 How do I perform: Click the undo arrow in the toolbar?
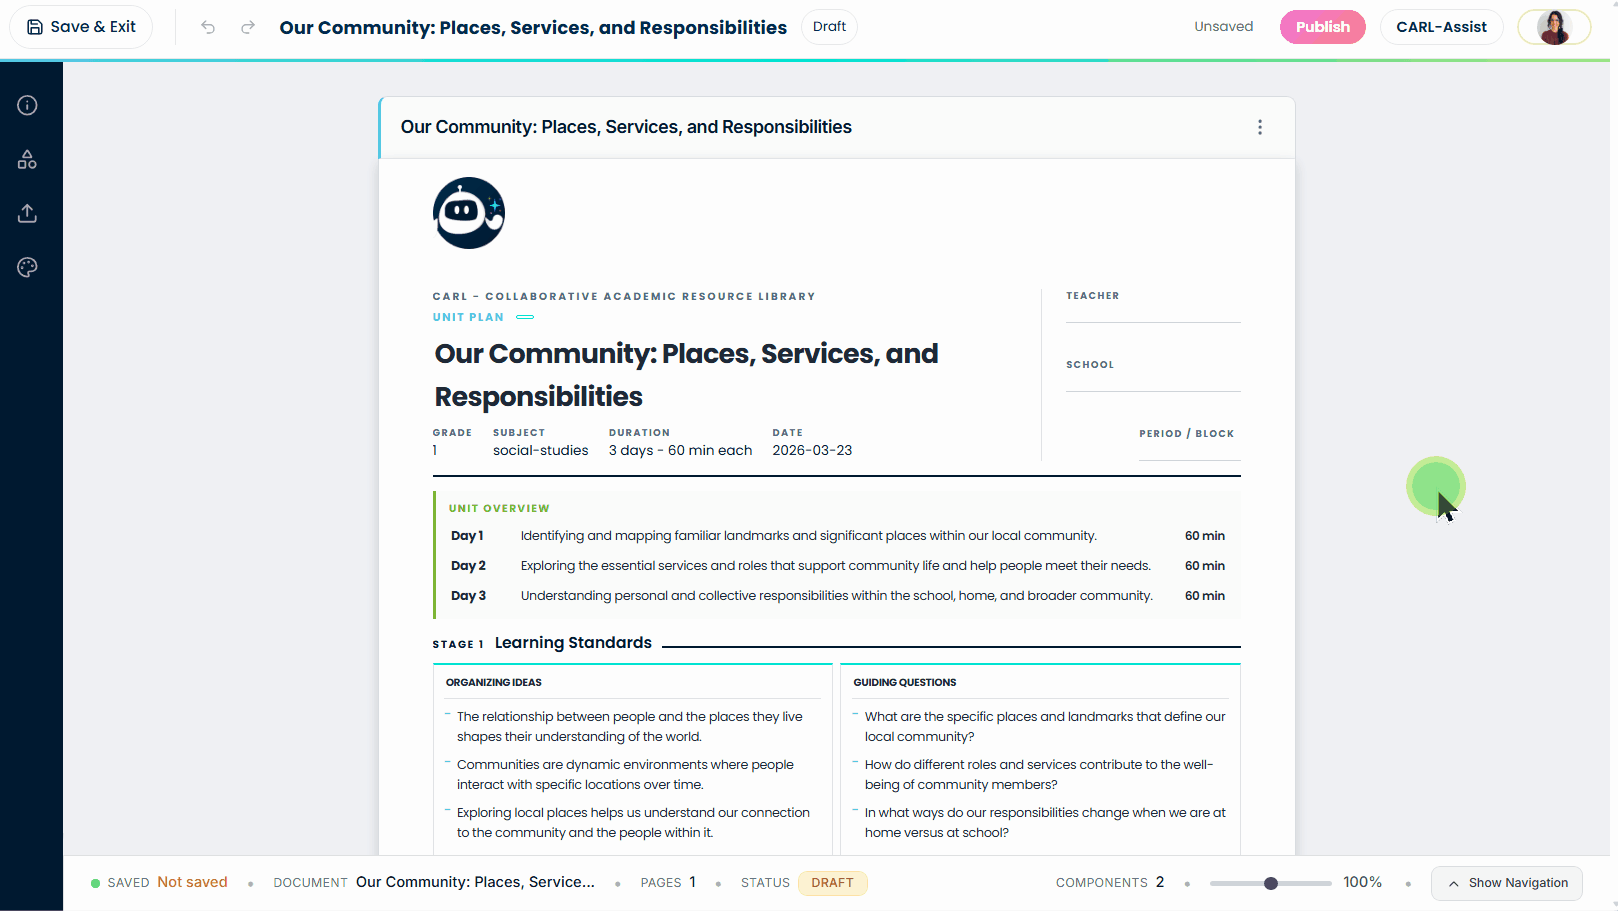(207, 27)
